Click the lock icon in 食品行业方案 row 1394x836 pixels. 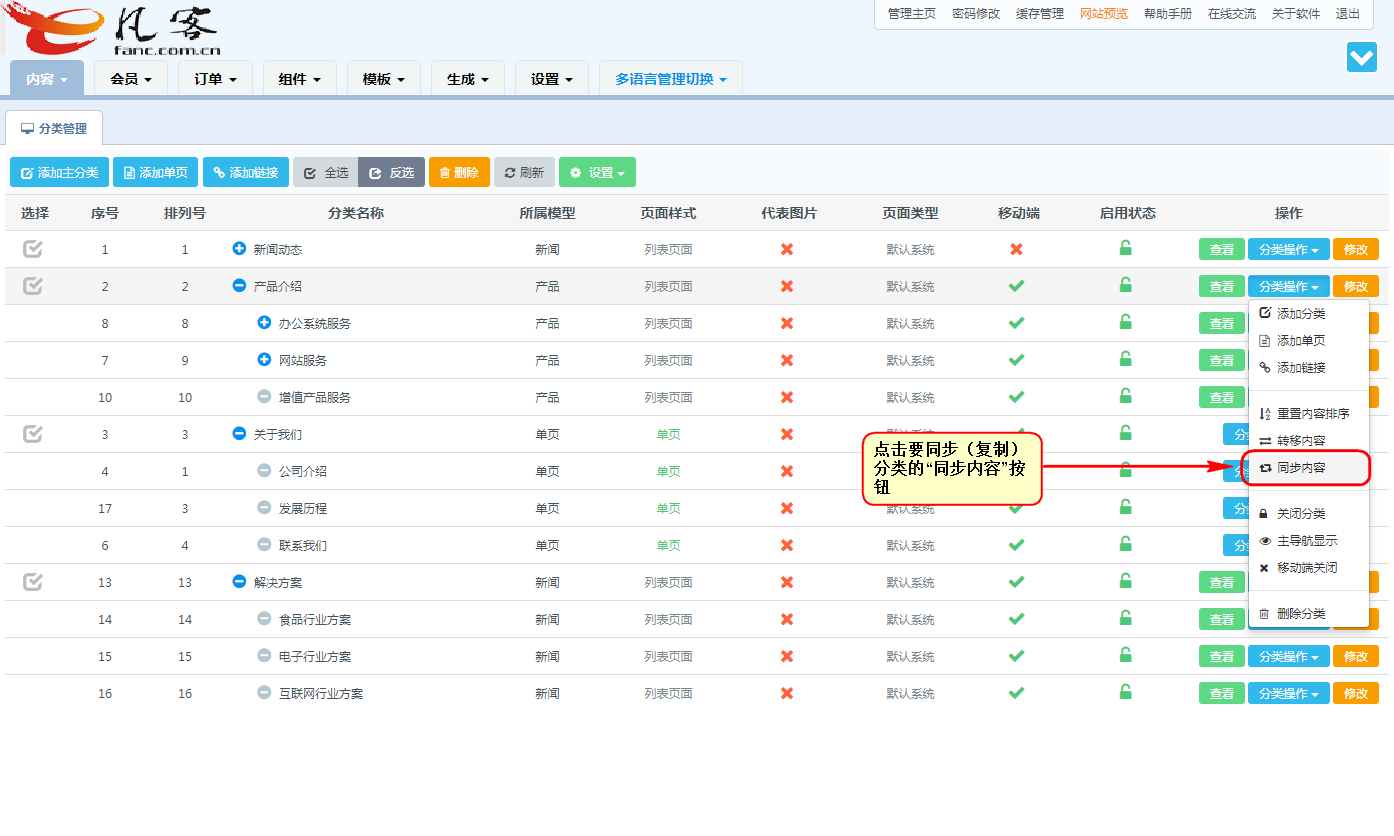coord(1125,618)
